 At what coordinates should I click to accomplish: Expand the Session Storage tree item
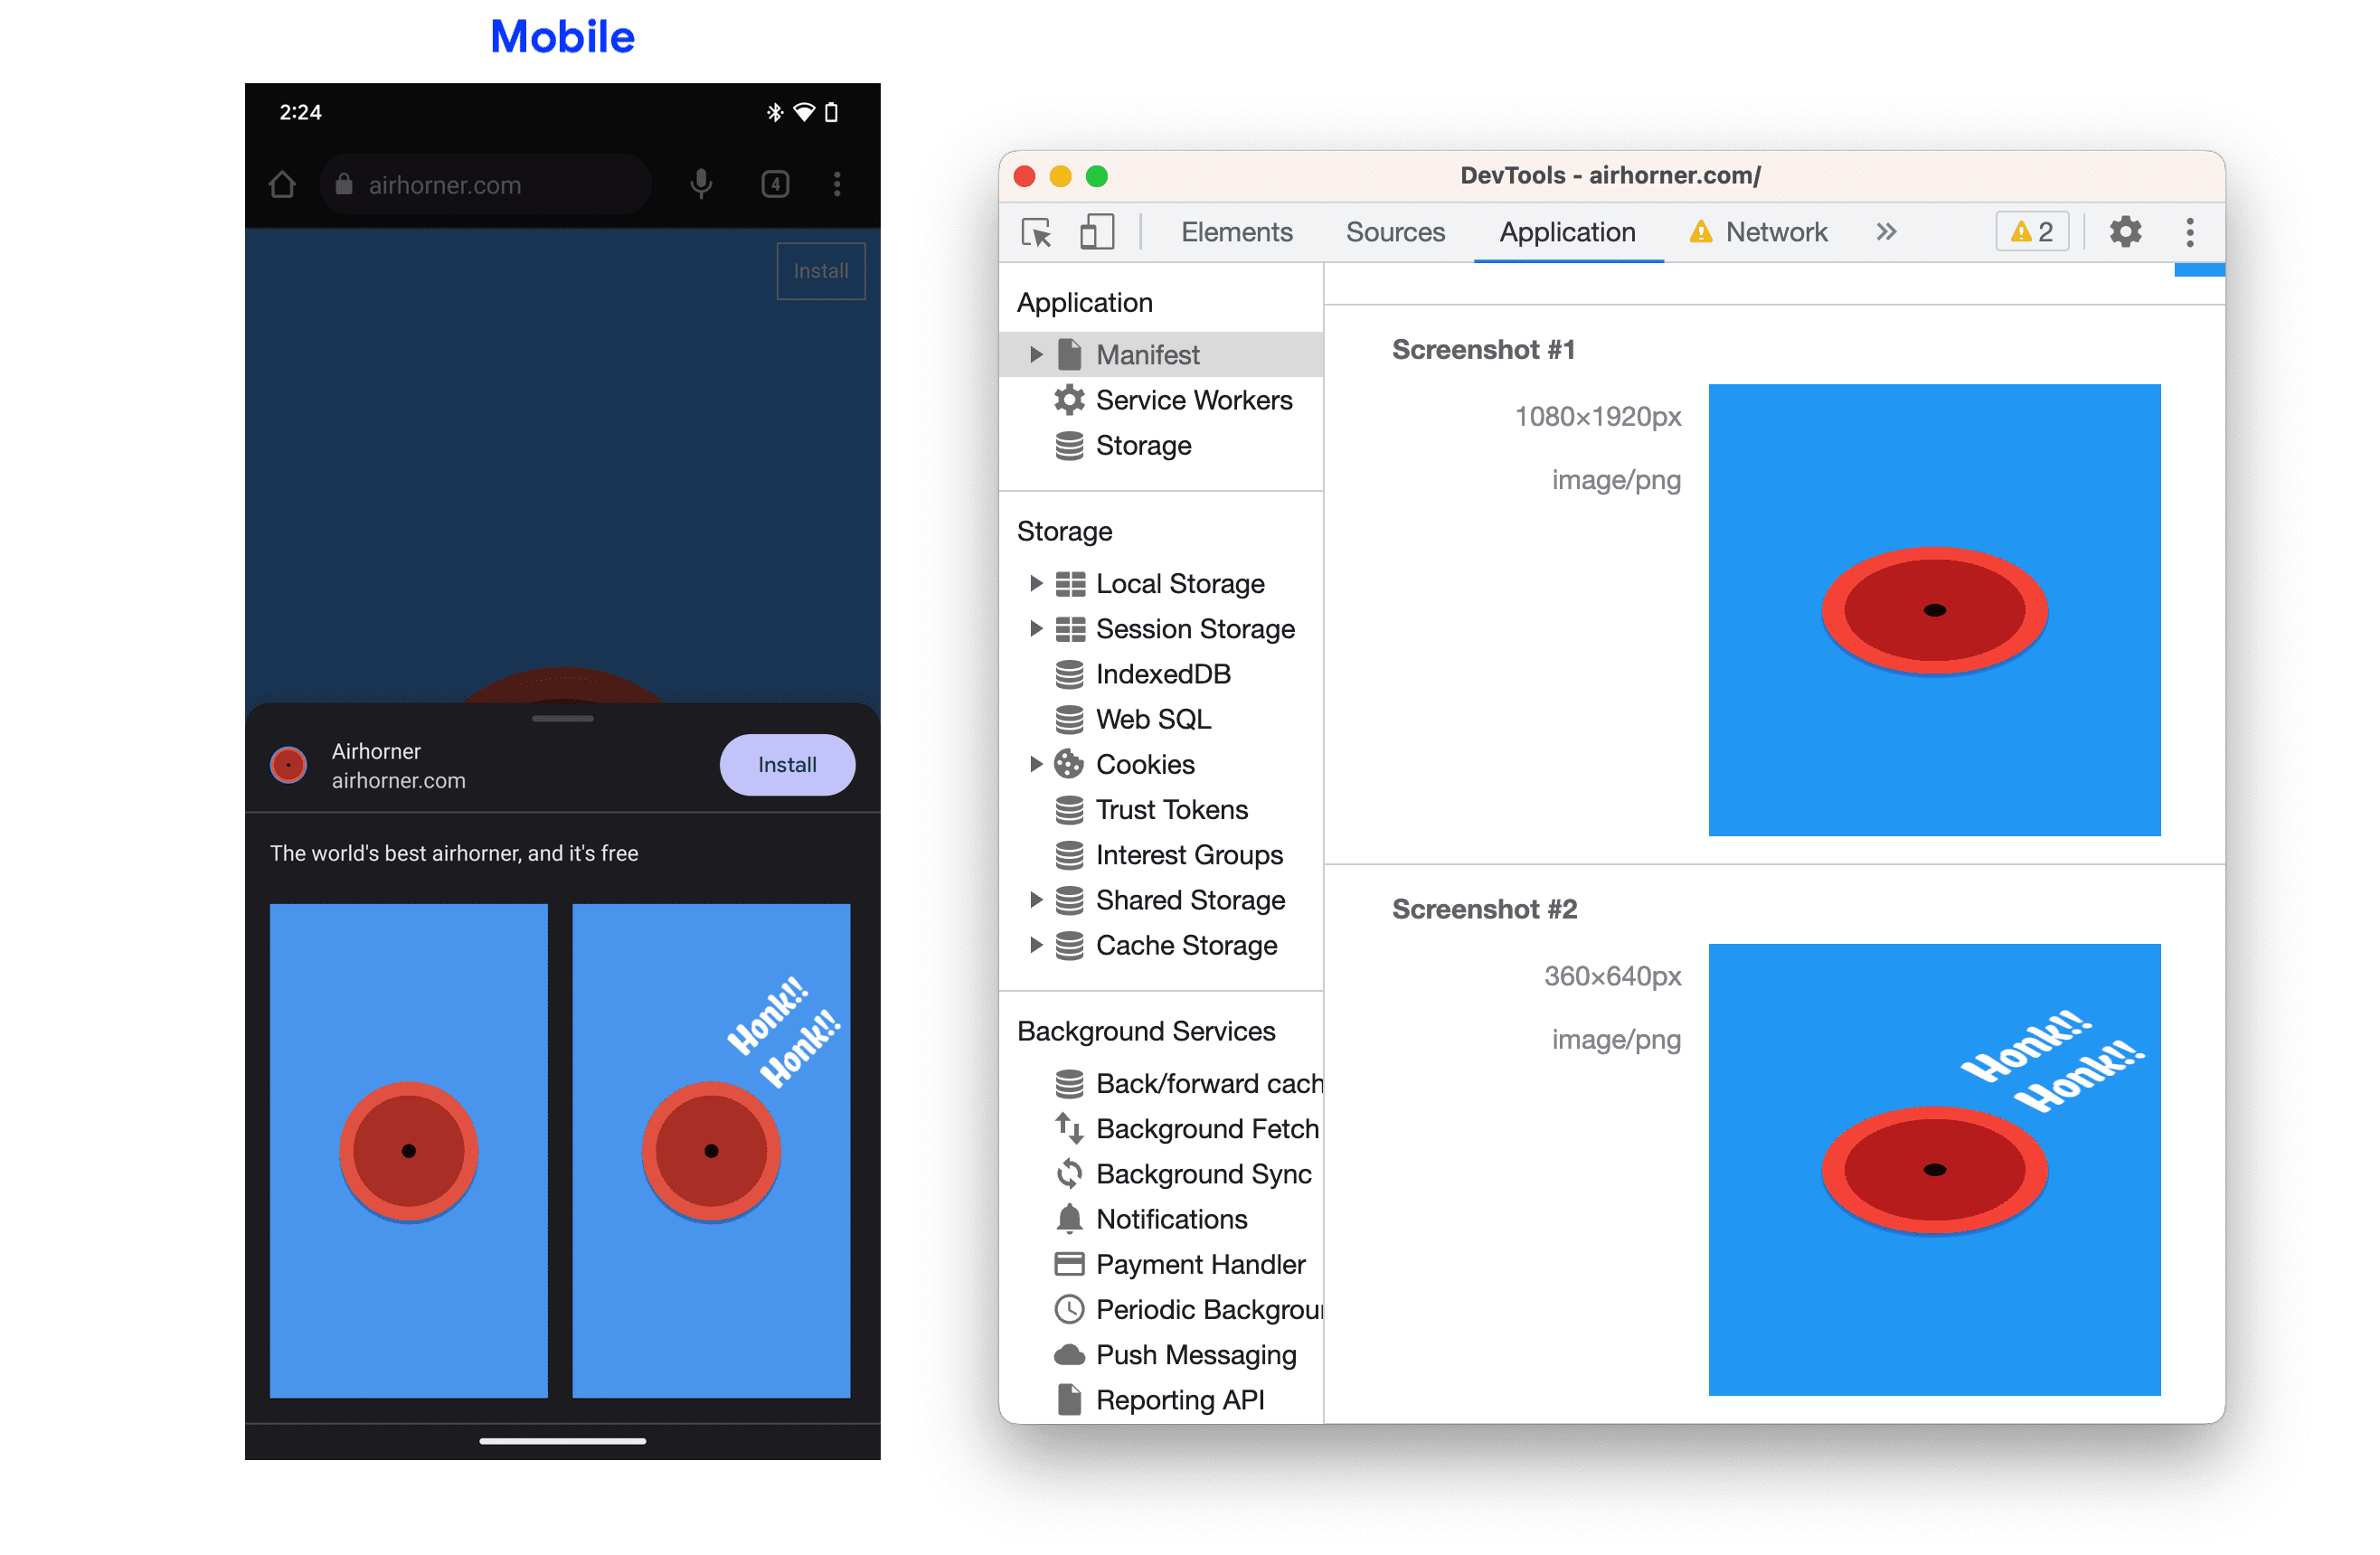pos(1038,628)
